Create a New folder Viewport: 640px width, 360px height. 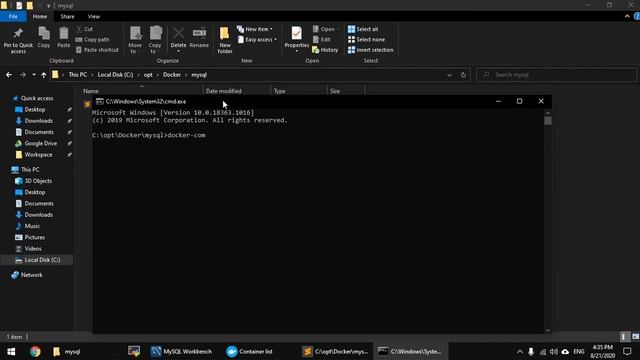point(225,40)
